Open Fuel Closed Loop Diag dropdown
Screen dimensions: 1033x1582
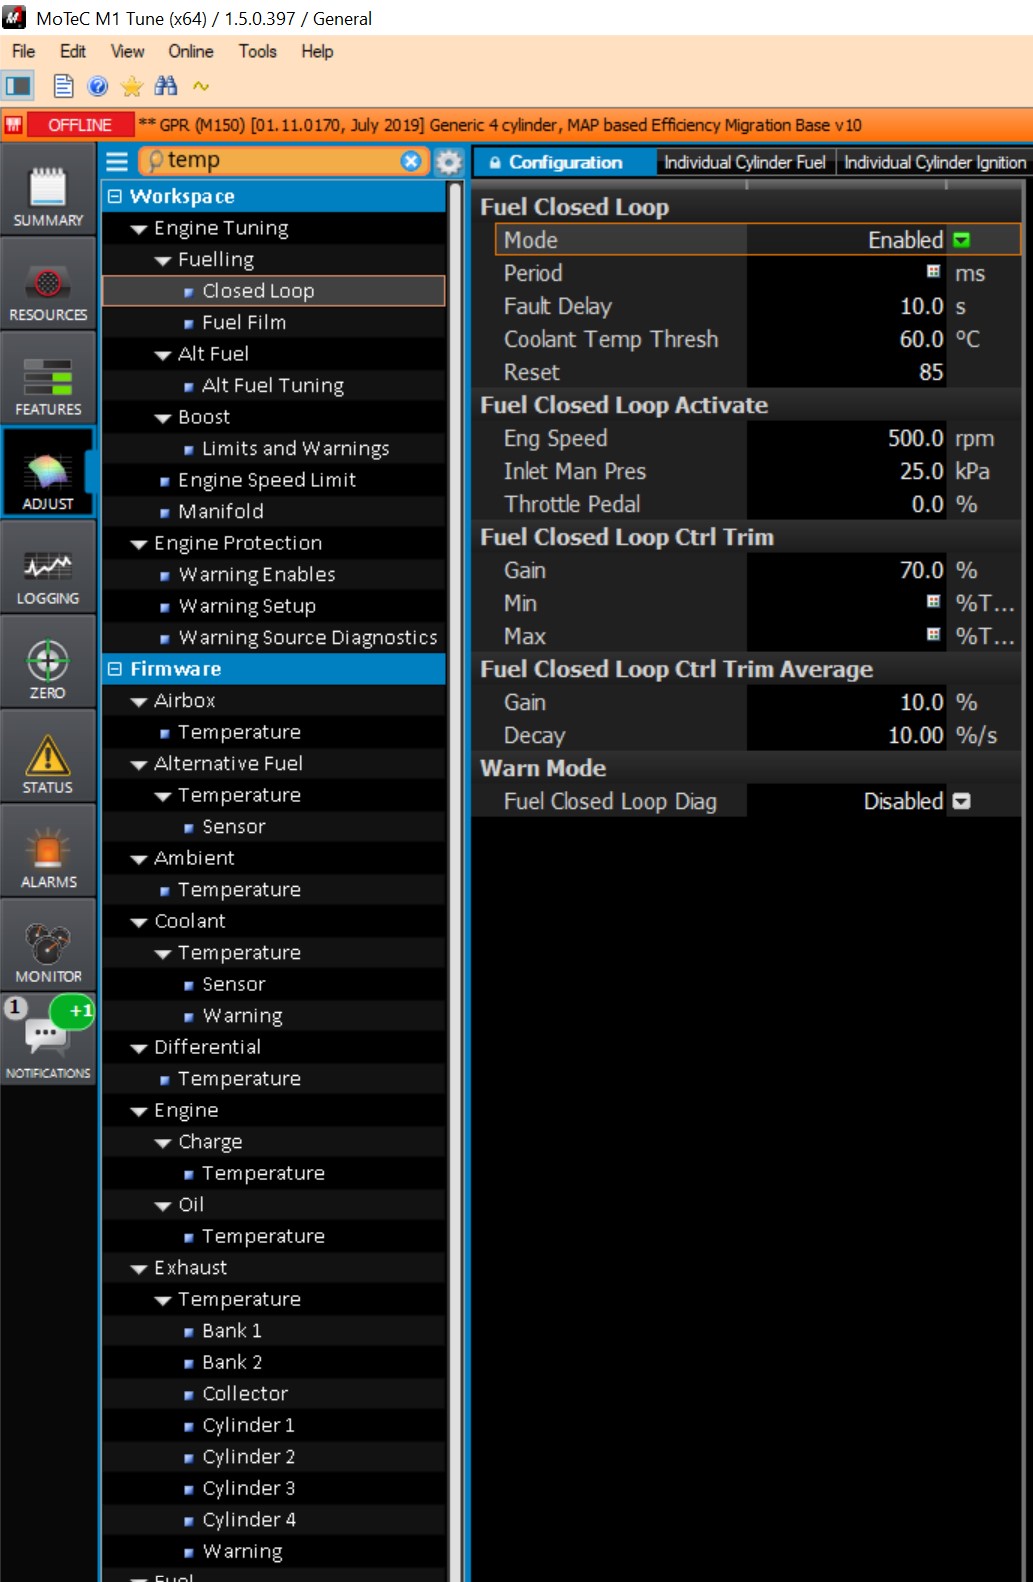tap(962, 802)
